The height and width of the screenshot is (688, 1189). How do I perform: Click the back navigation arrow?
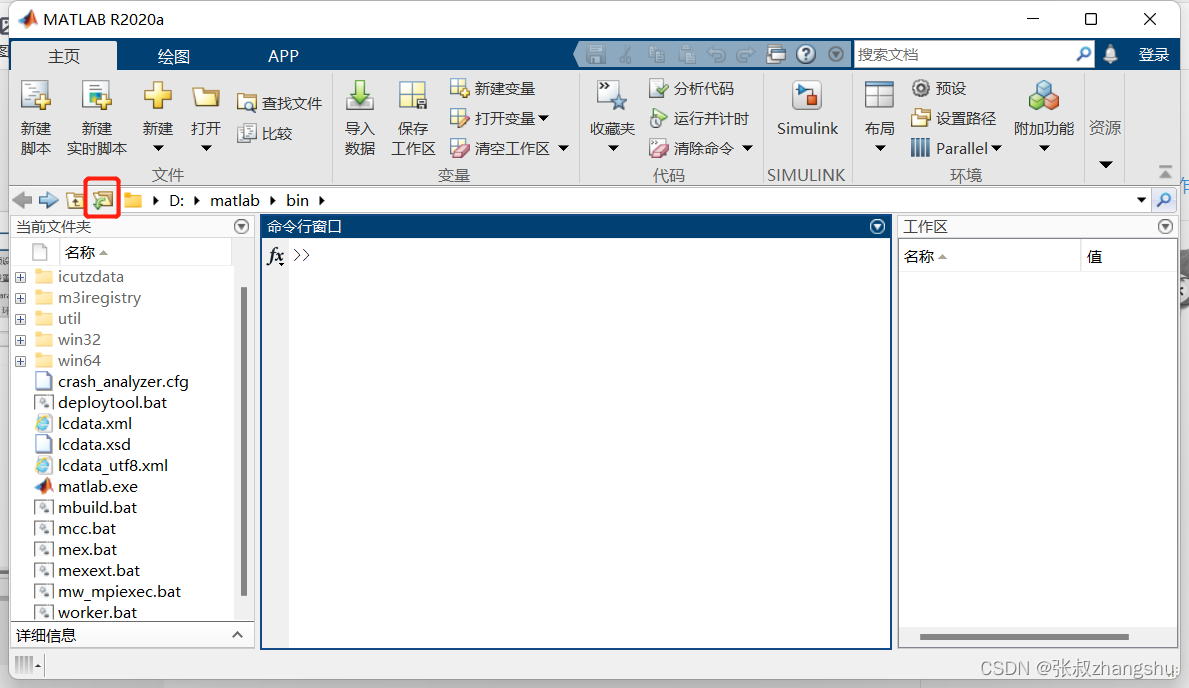point(23,200)
